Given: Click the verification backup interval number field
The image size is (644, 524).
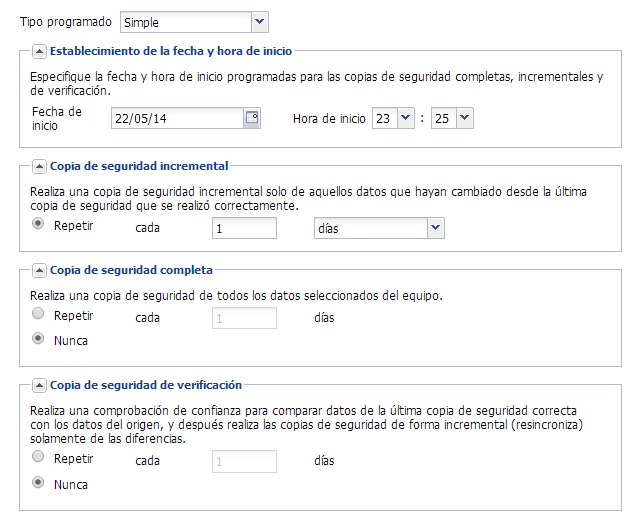Looking at the screenshot, I should 244,461.
